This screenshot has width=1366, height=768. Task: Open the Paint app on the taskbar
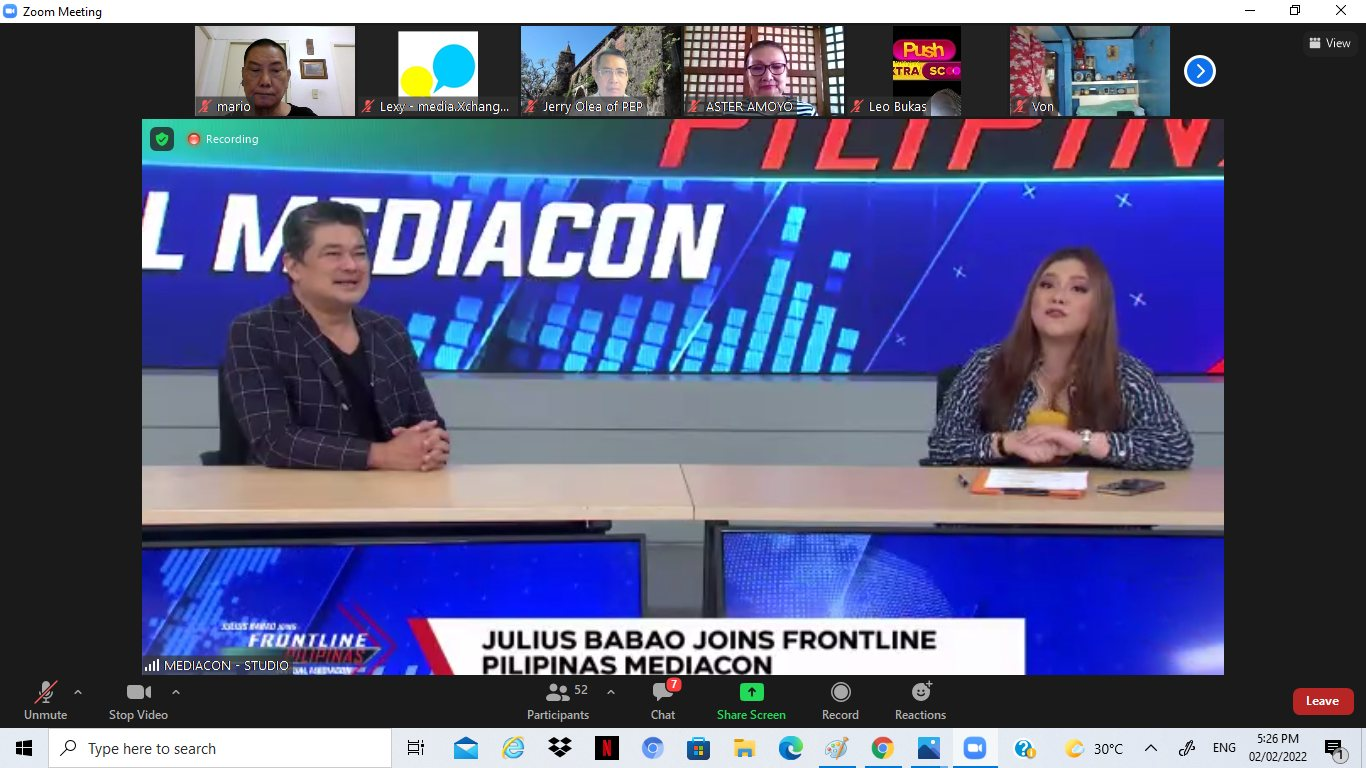836,748
